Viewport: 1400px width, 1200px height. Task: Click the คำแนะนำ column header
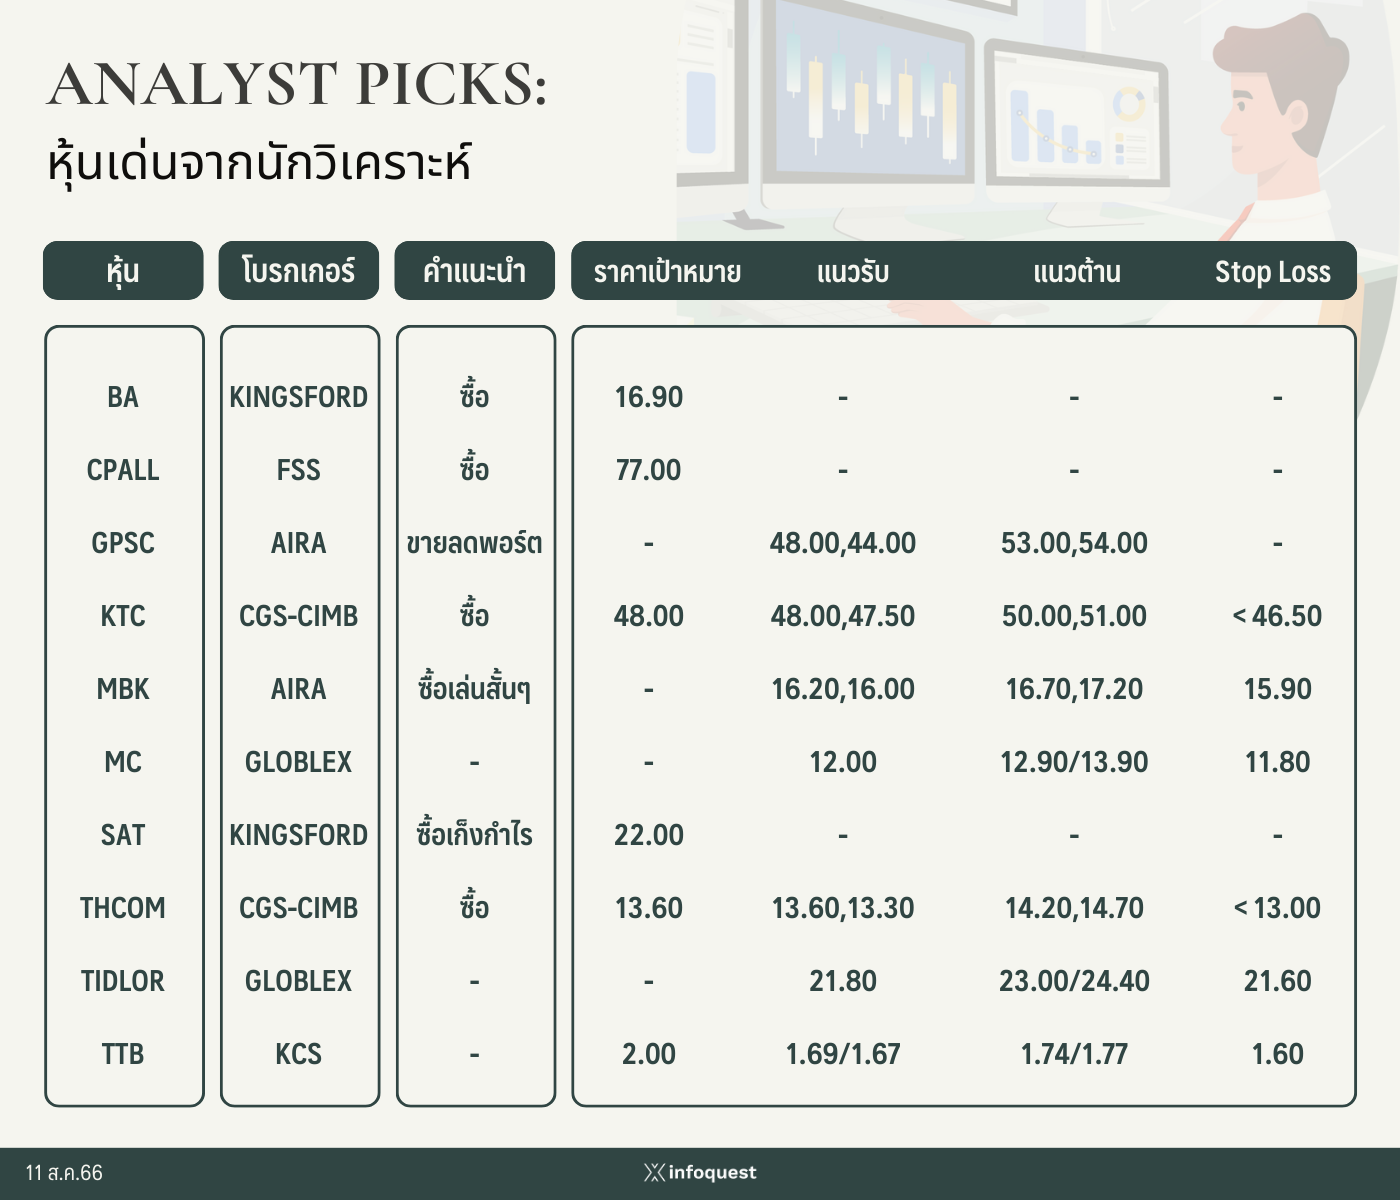coord(475,270)
